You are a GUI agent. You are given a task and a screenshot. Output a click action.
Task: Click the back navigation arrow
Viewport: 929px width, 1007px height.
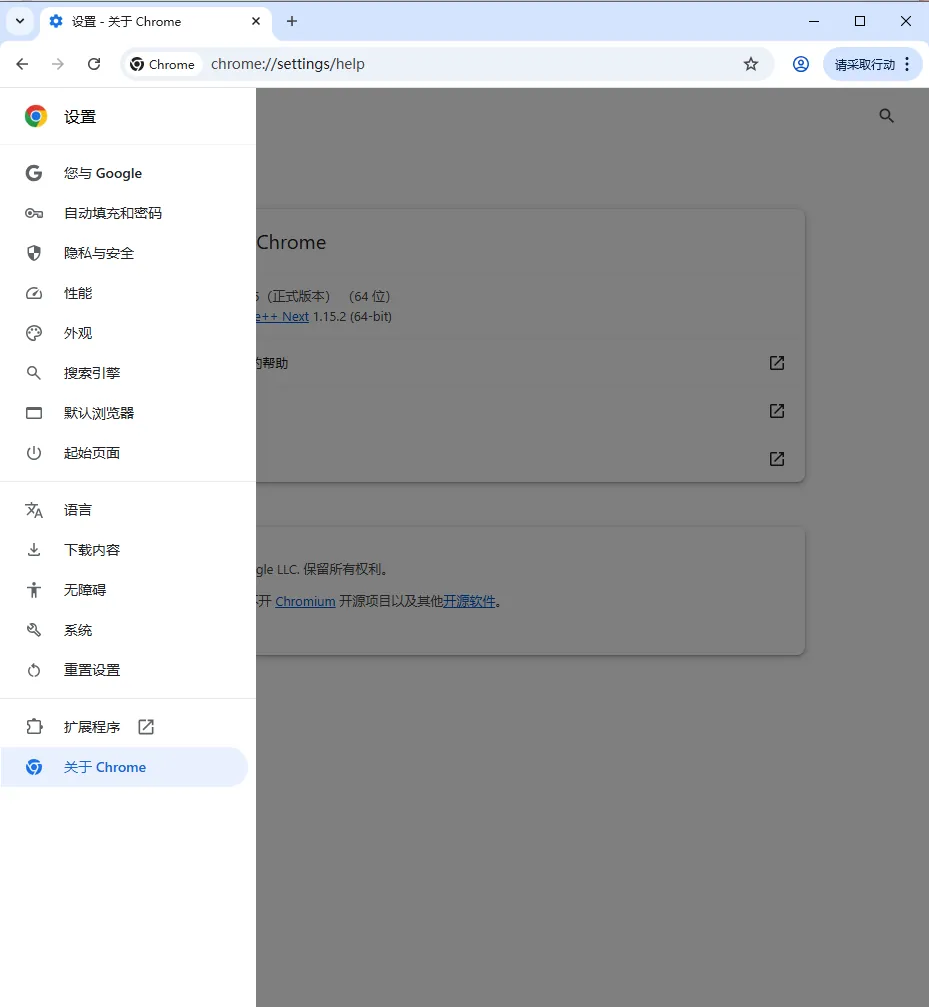(x=22, y=63)
